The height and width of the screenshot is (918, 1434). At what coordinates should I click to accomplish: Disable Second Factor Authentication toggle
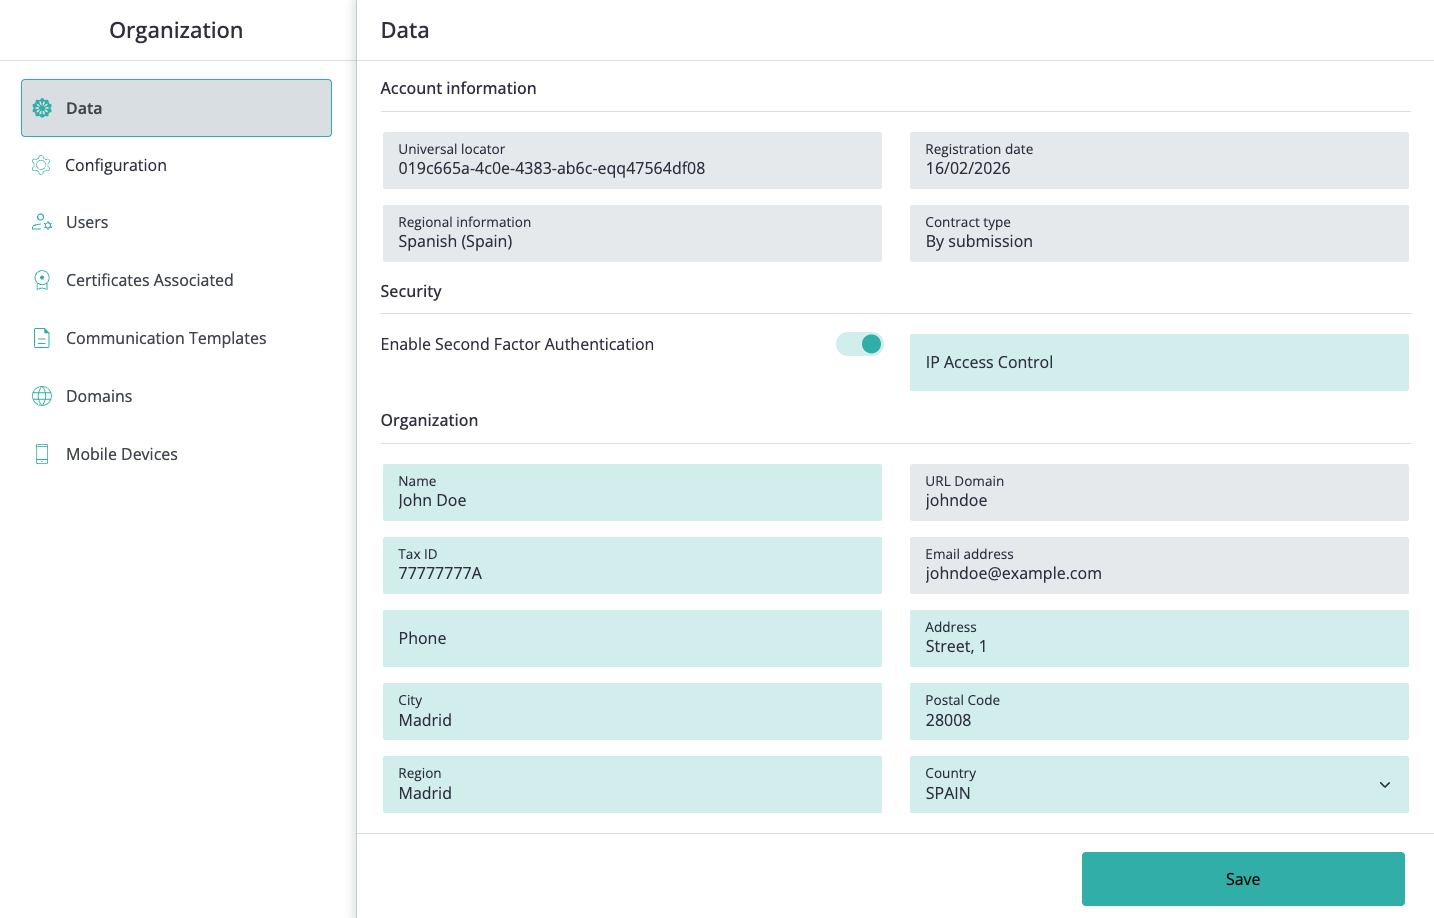tap(860, 344)
